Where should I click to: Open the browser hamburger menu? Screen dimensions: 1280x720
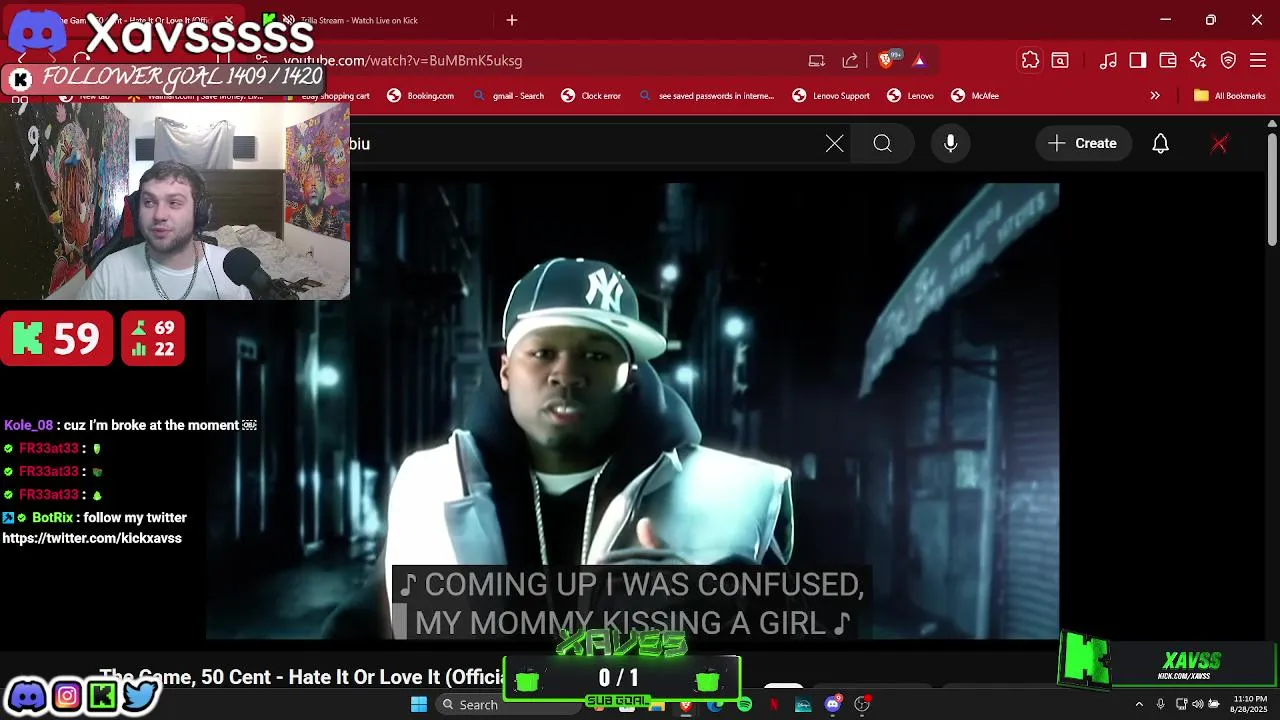click(1258, 60)
